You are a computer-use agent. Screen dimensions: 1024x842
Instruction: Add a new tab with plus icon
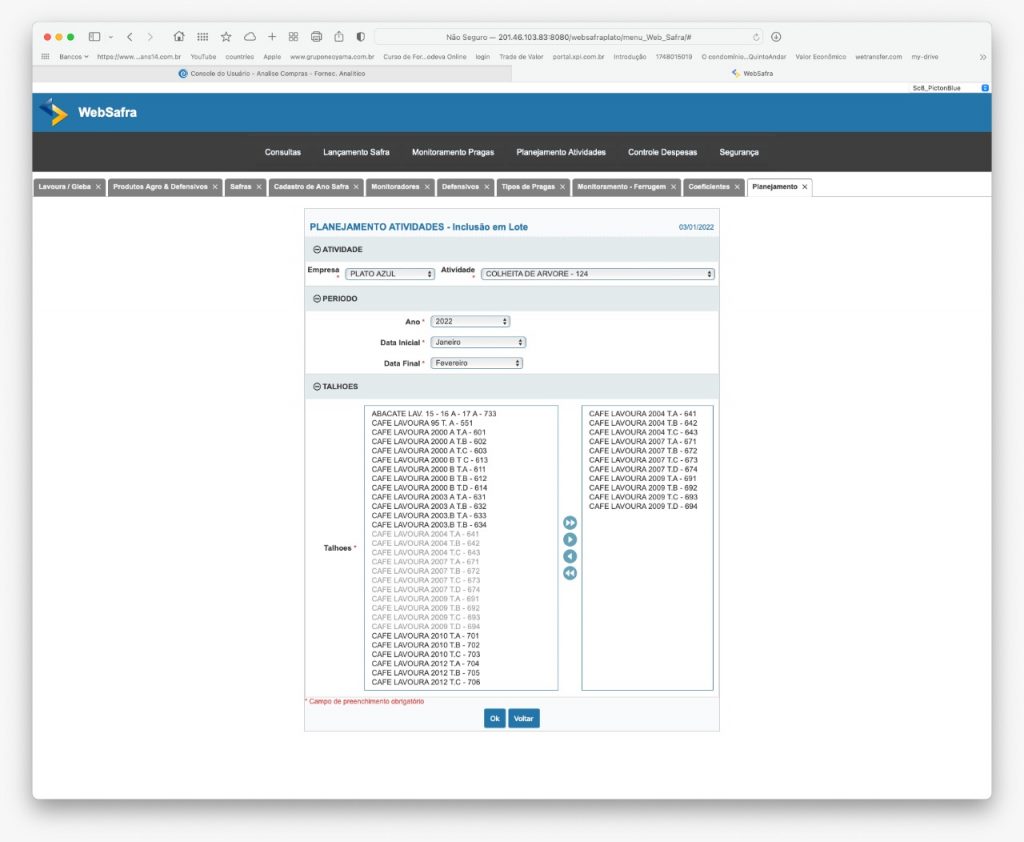272,37
